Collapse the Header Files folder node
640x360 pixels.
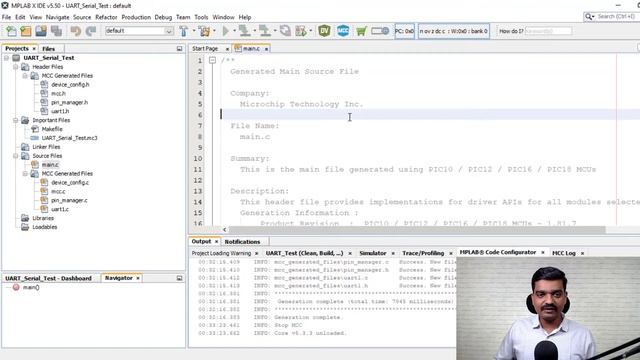click(16, 67)
